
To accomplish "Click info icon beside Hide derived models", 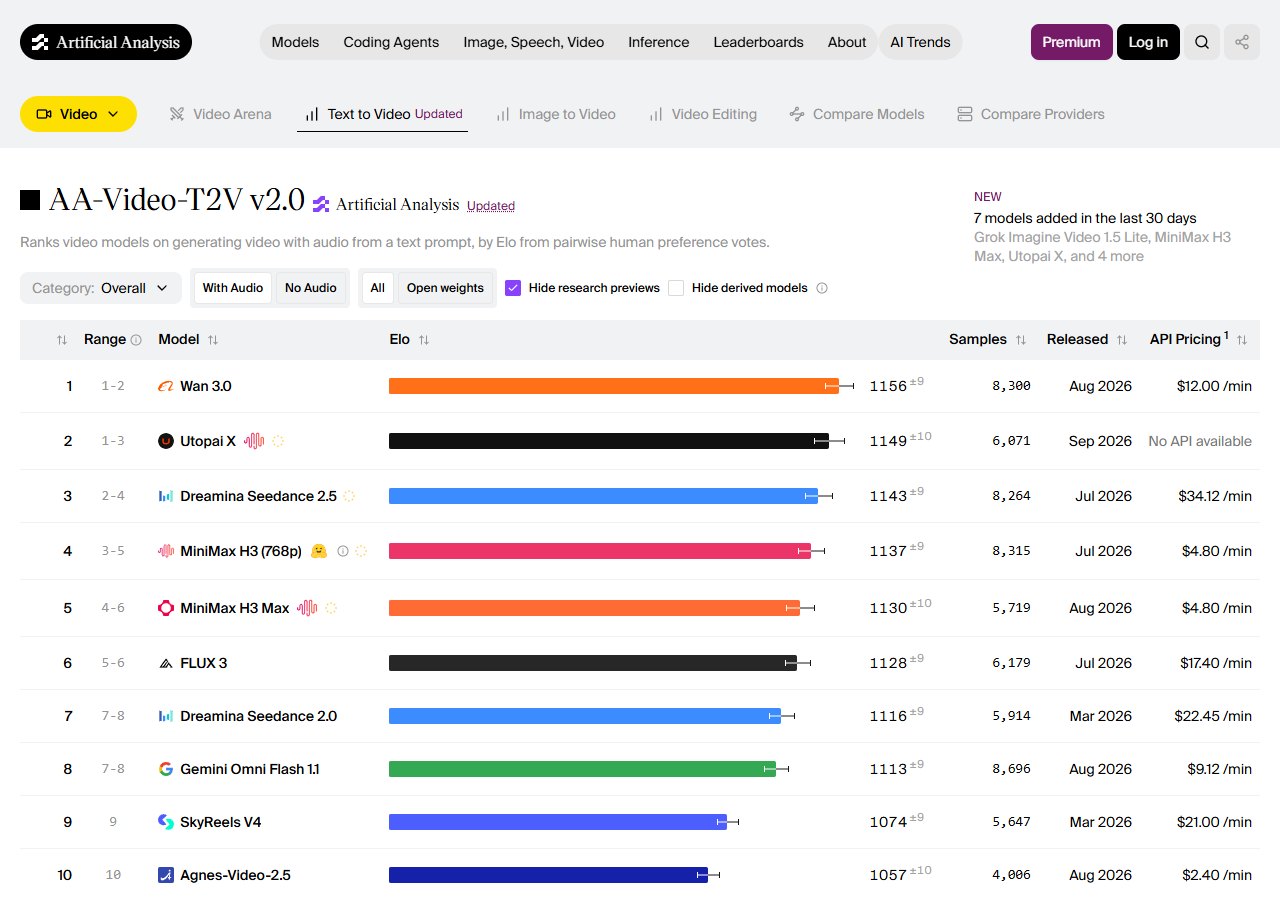I will [822, 288].
